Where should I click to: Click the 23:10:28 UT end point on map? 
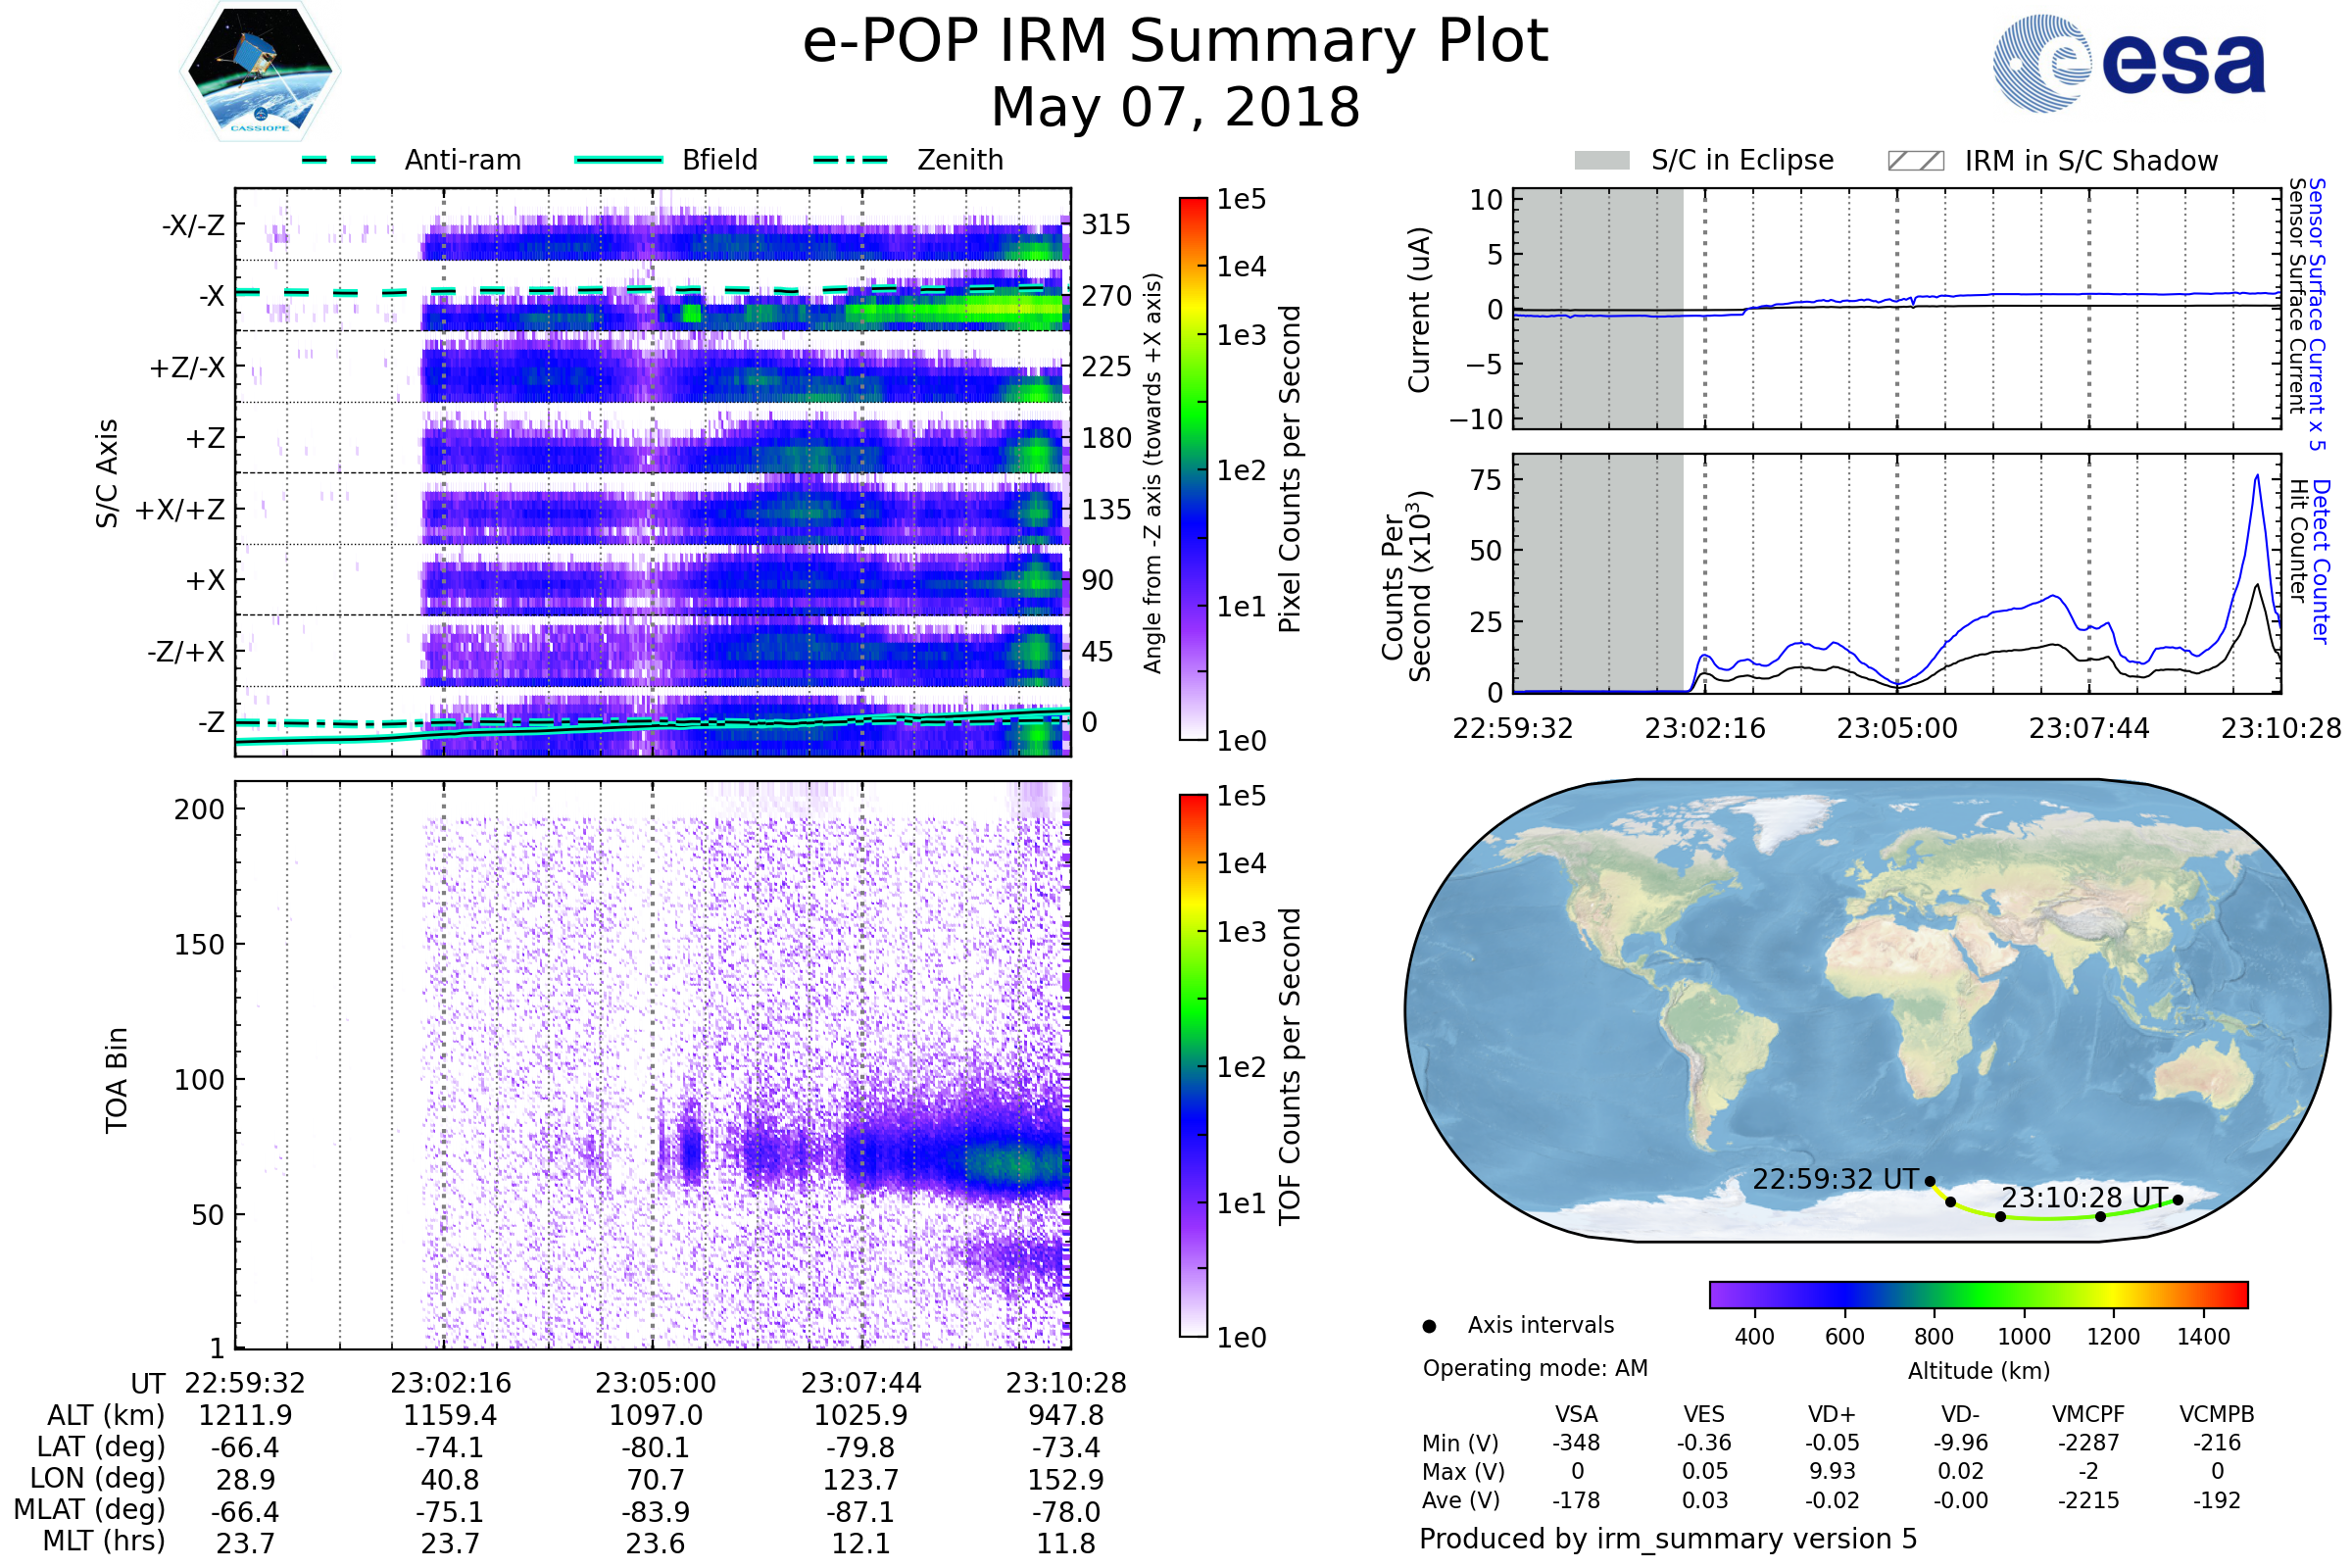coord(2178,1200)
